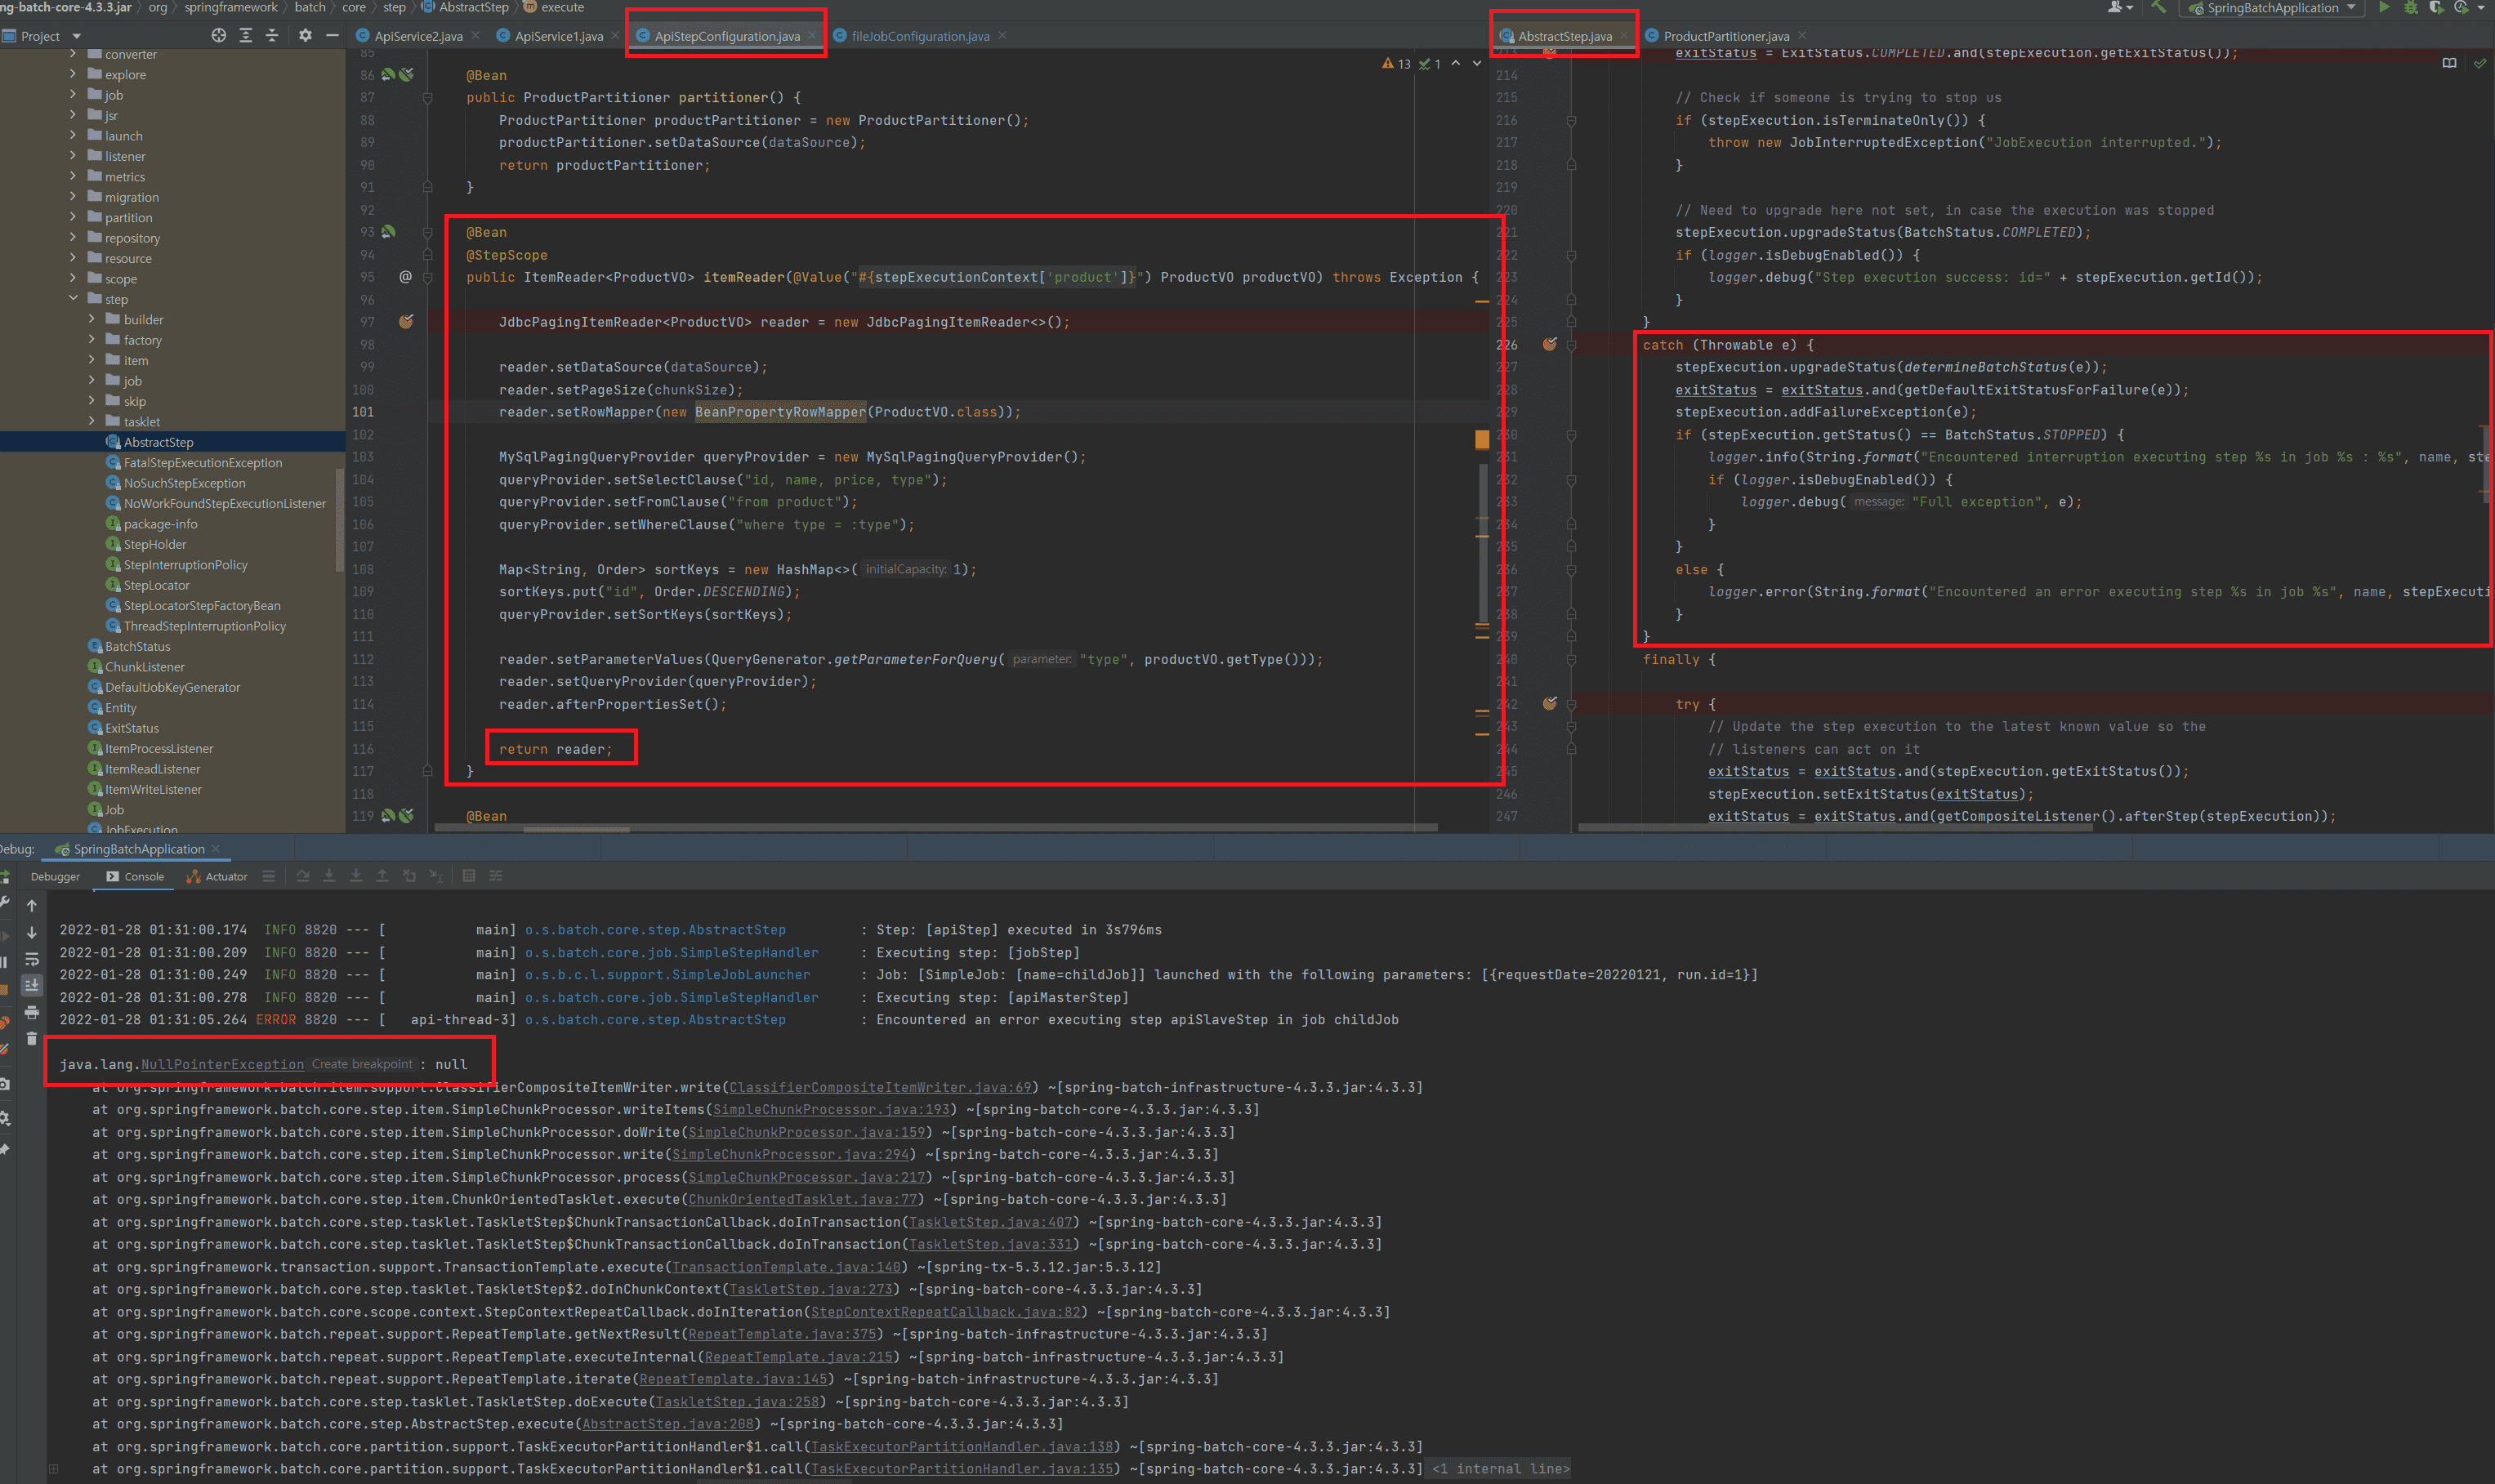The height and width of the screenshot is (1484, 2495).
Task: Click the Debug bug icon
Action: tap(2410, 7)
